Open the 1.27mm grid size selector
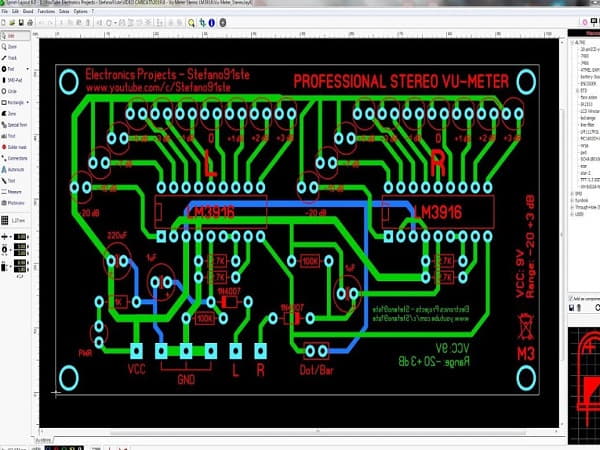The width and height of the screenshot is (600, 450). 15,220
